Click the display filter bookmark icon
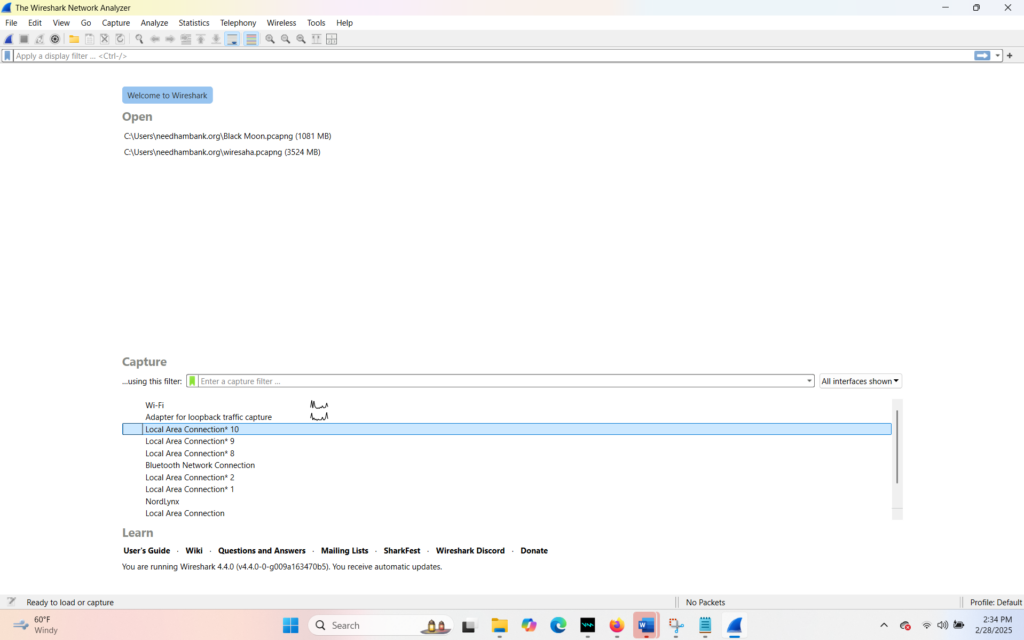 click(x=8, y=56)
